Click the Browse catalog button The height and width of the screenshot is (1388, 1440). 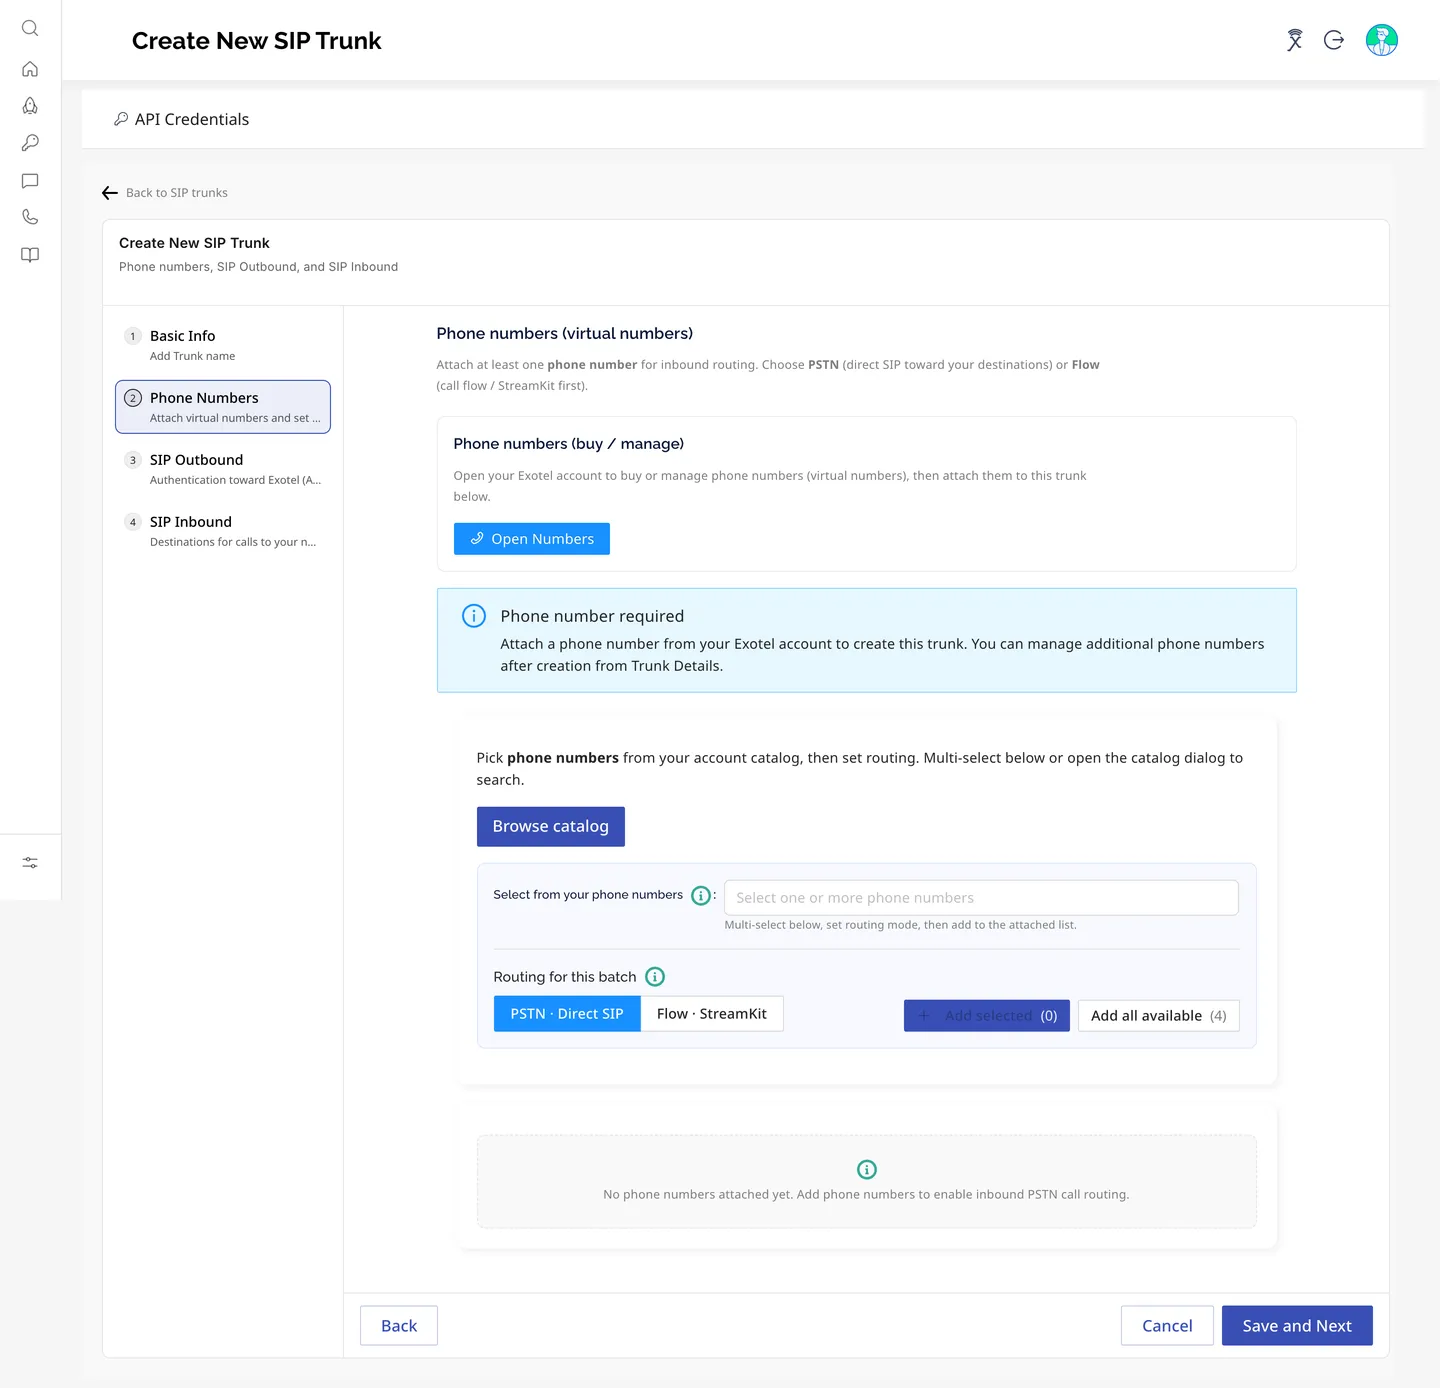tap(551, 827)
